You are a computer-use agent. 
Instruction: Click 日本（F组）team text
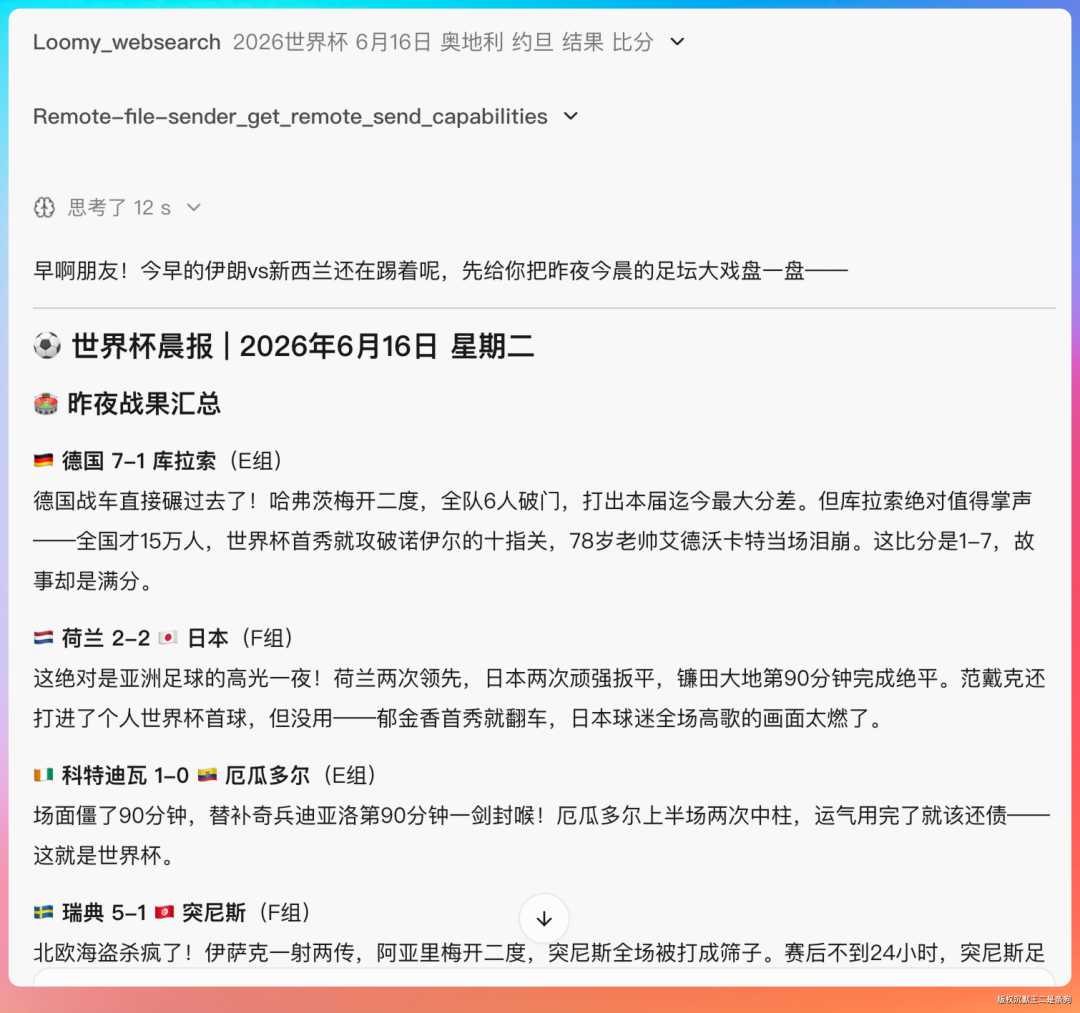pyautogui.click(x=241, y=638)
